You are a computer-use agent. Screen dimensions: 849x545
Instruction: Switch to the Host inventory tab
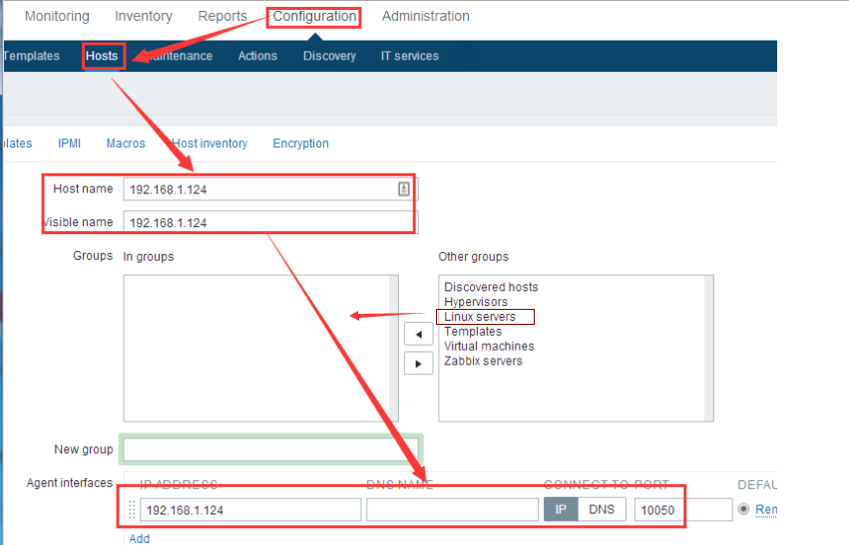coord(210,143)
